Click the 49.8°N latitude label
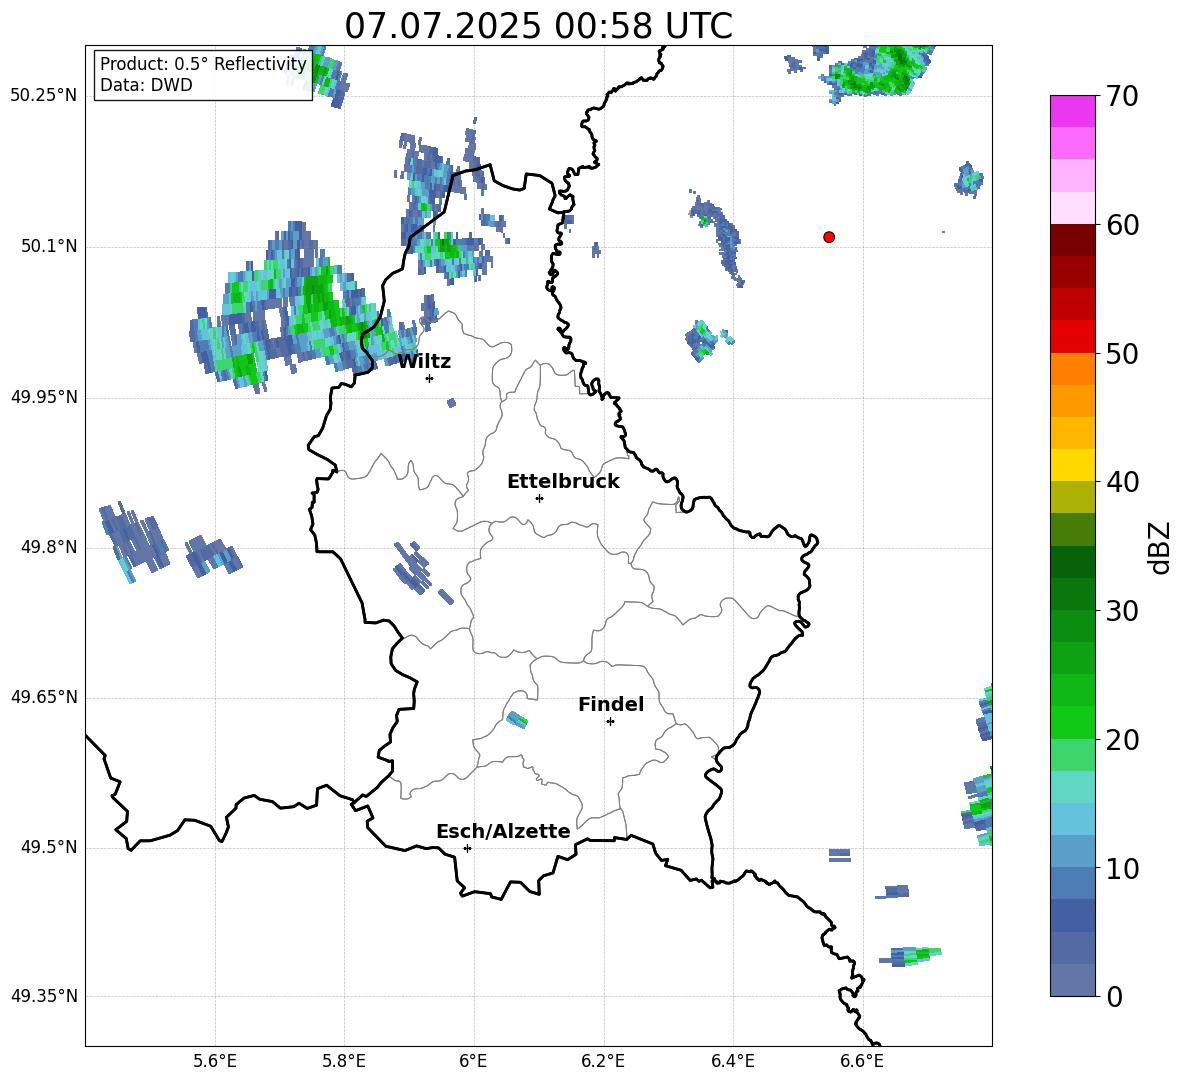The height and width of the screenshot is (1081, 1184). (x=49, y=547)
